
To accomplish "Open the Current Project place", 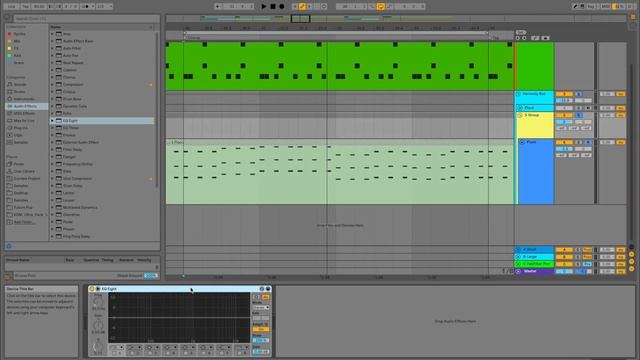I will pos(27,178).
